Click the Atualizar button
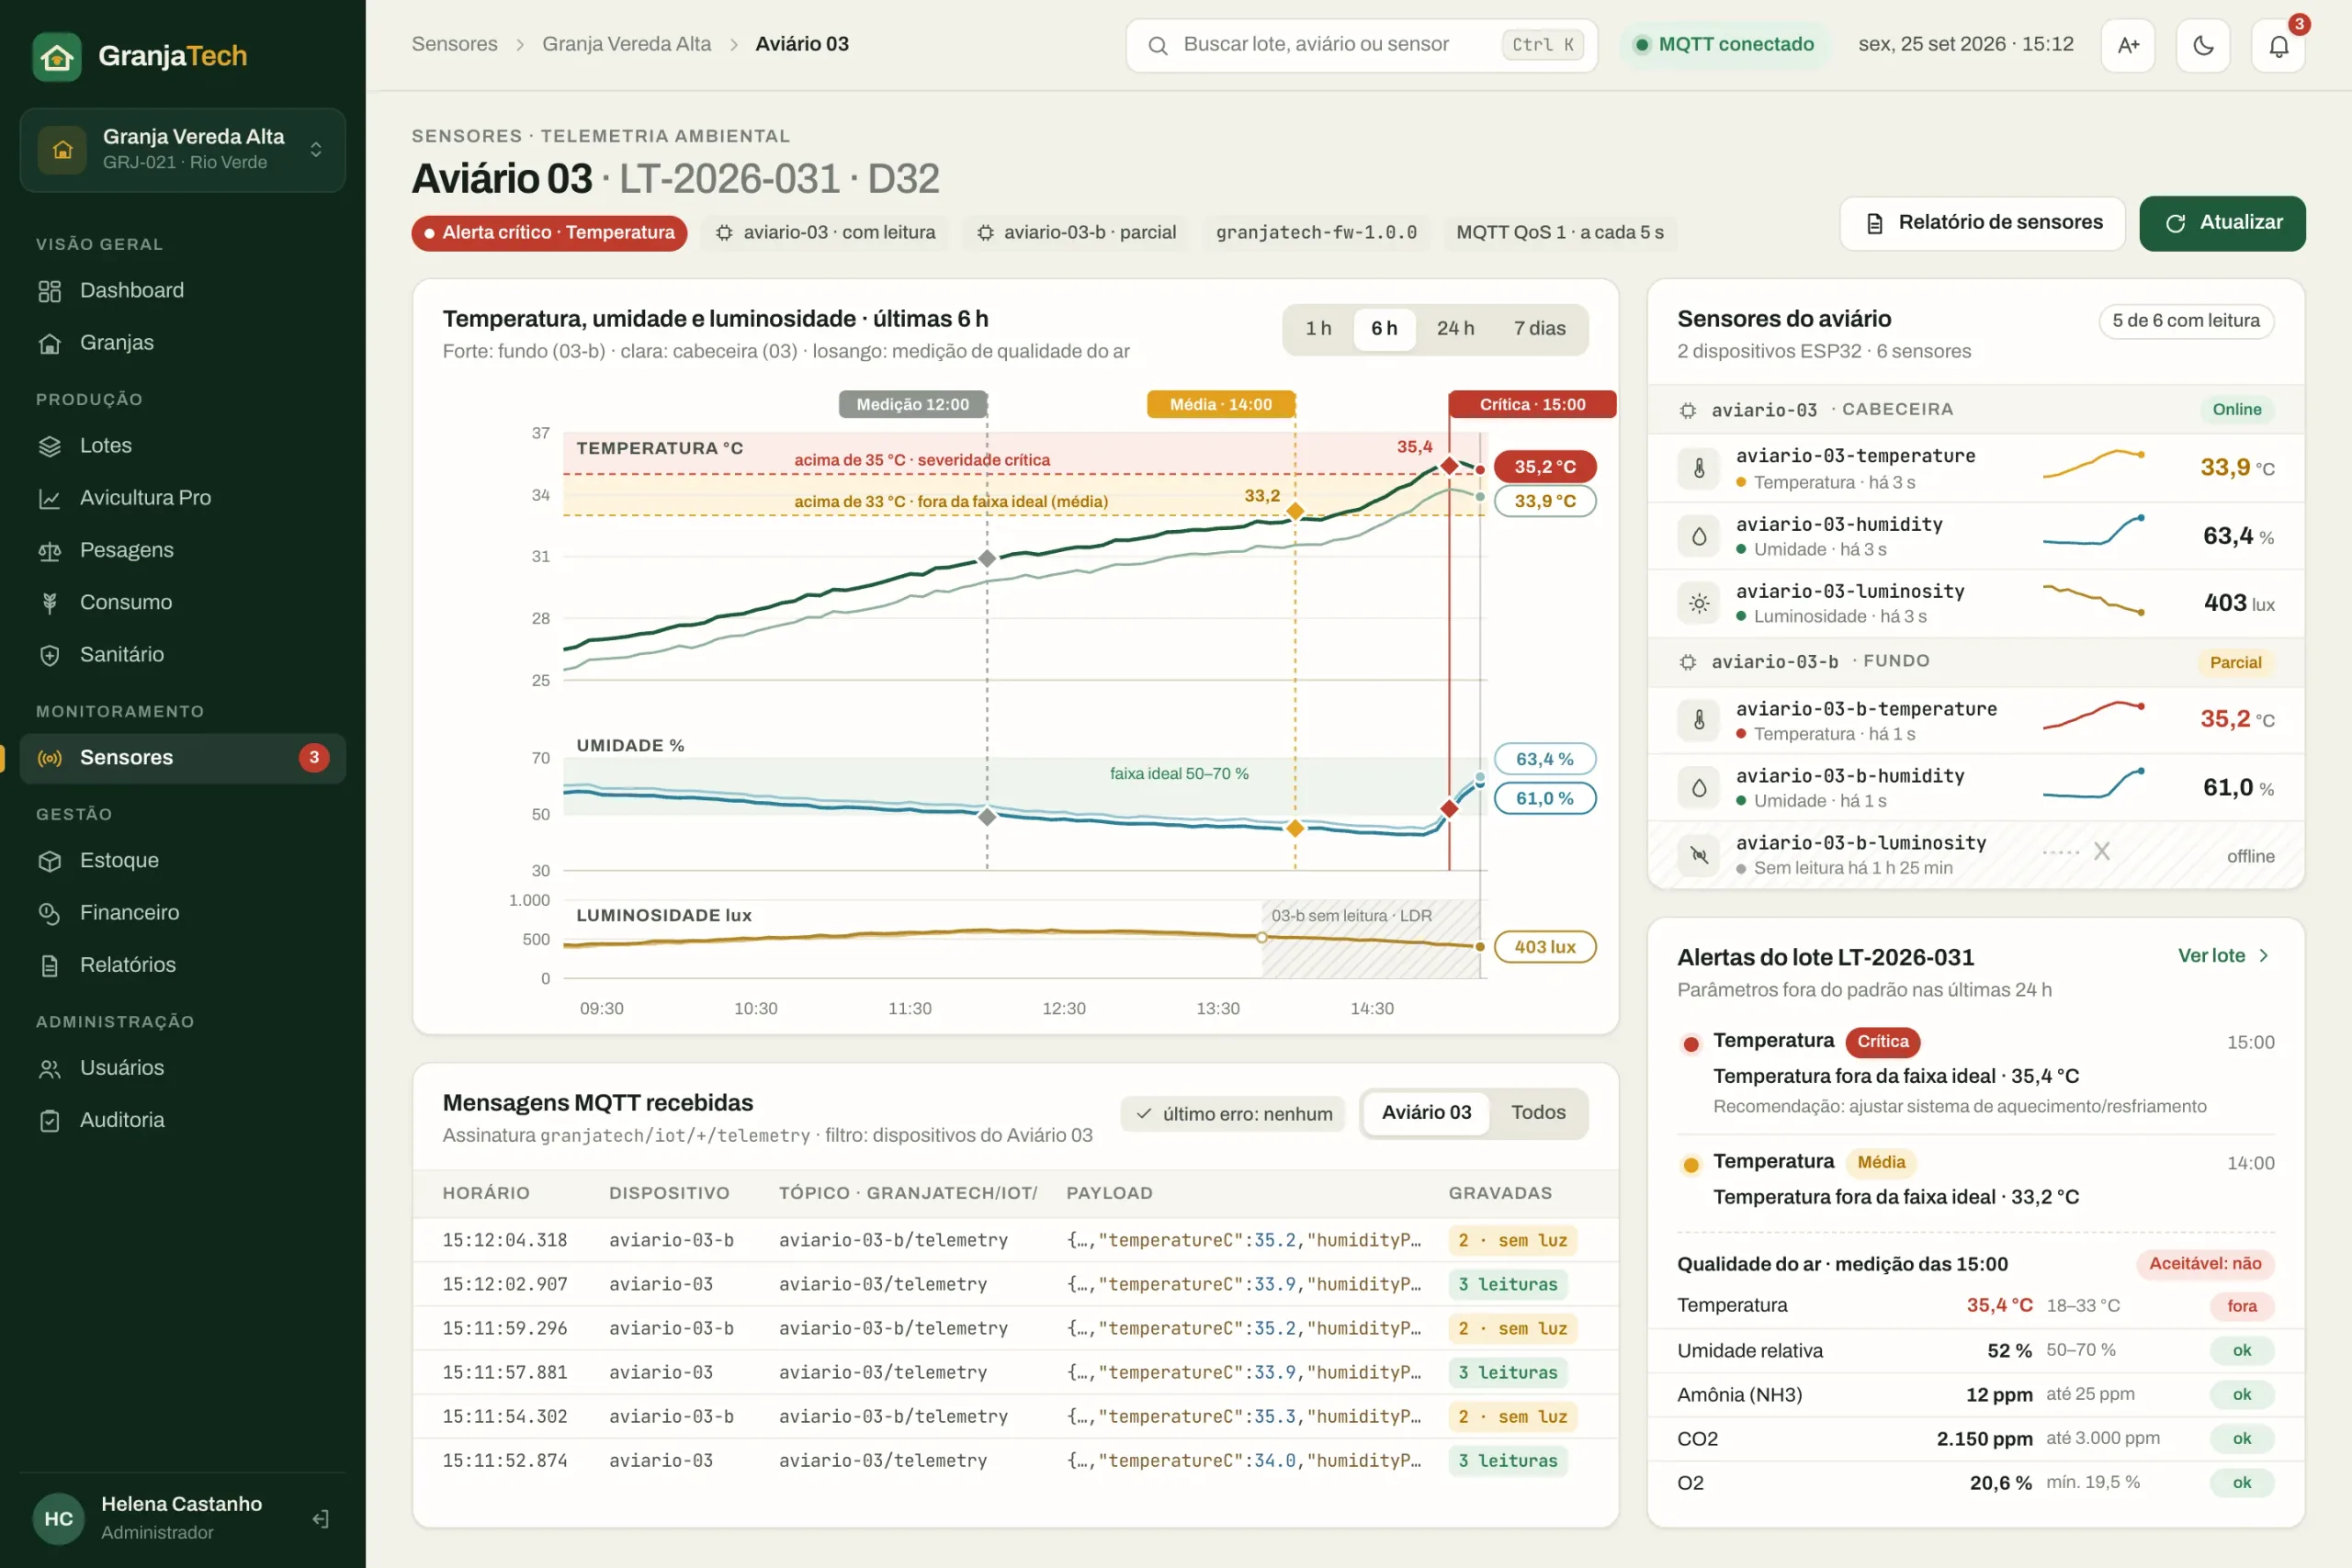Image resolution: width=2352 pixels, height=1568 pixels. [x=2222, y=222]
